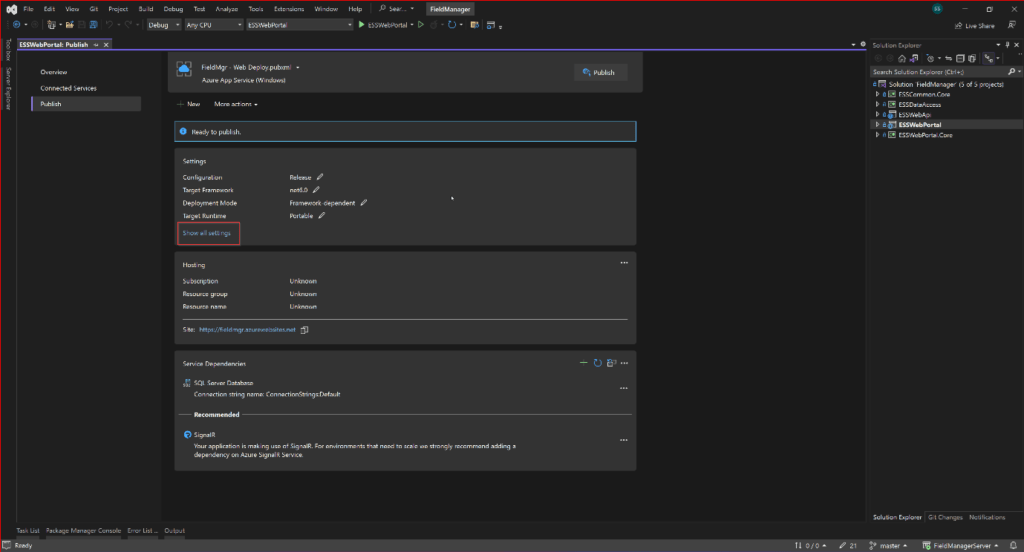Expand the ESSDataAccess project node
Screen dimensions: 1024x552
tap(877, 105)
